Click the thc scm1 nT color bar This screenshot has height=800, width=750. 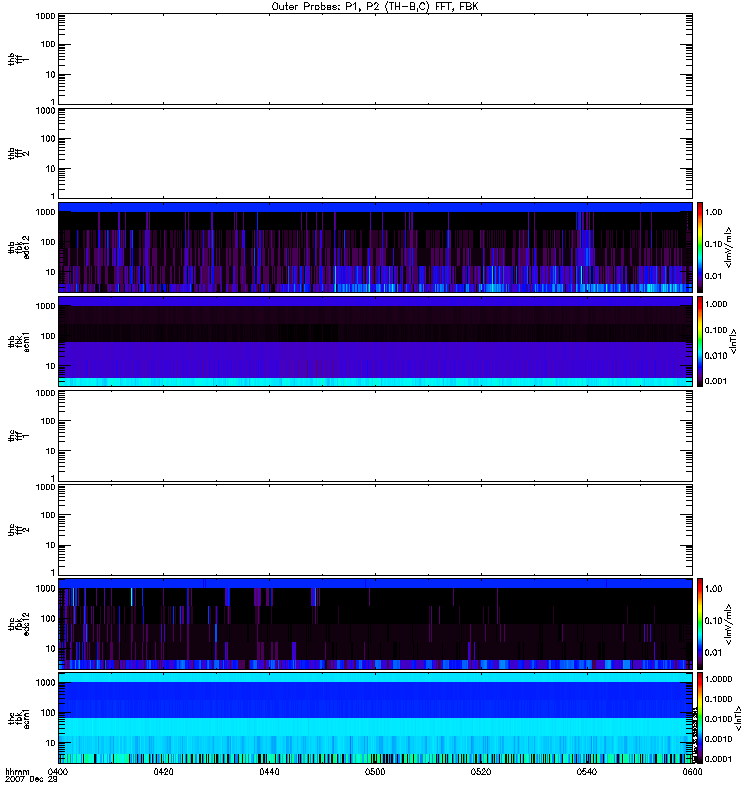coord(700,718)
